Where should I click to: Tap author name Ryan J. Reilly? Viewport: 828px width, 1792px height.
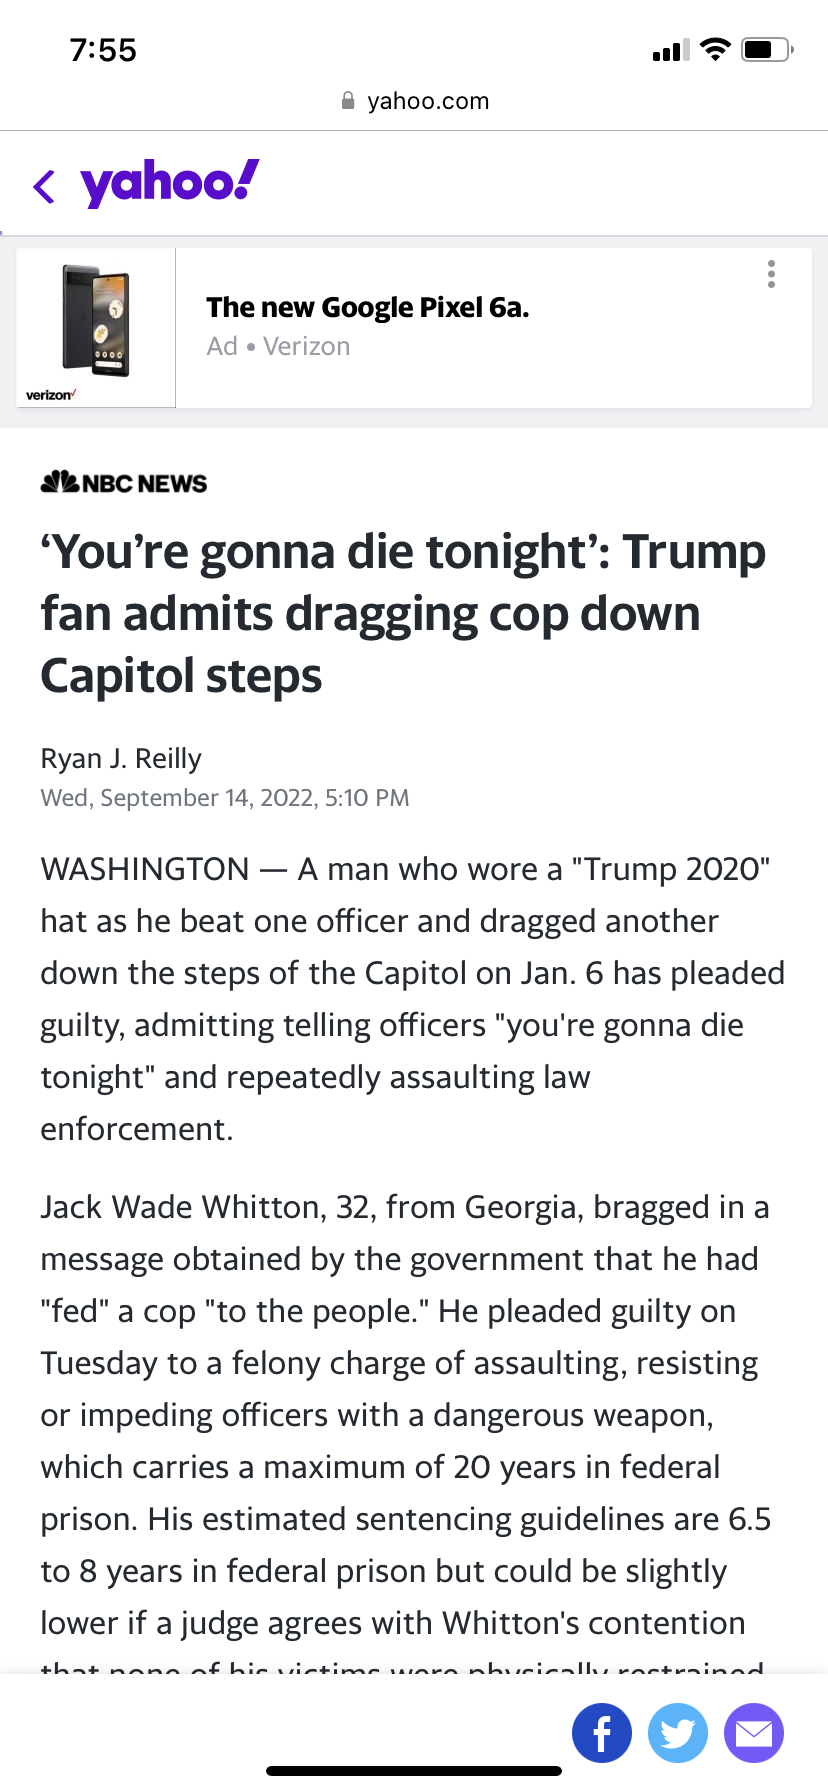click(121, 758)
